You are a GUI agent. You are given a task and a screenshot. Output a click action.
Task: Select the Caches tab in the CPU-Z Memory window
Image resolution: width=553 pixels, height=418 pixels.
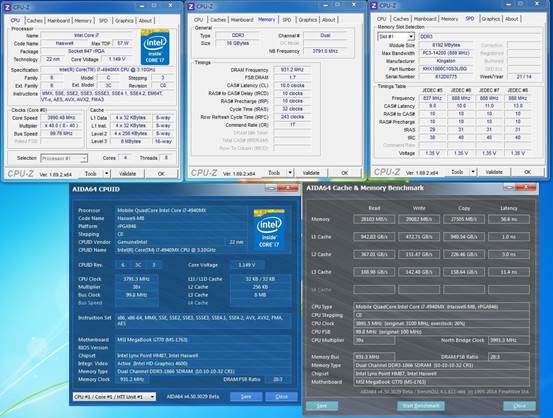coord(218,20)
